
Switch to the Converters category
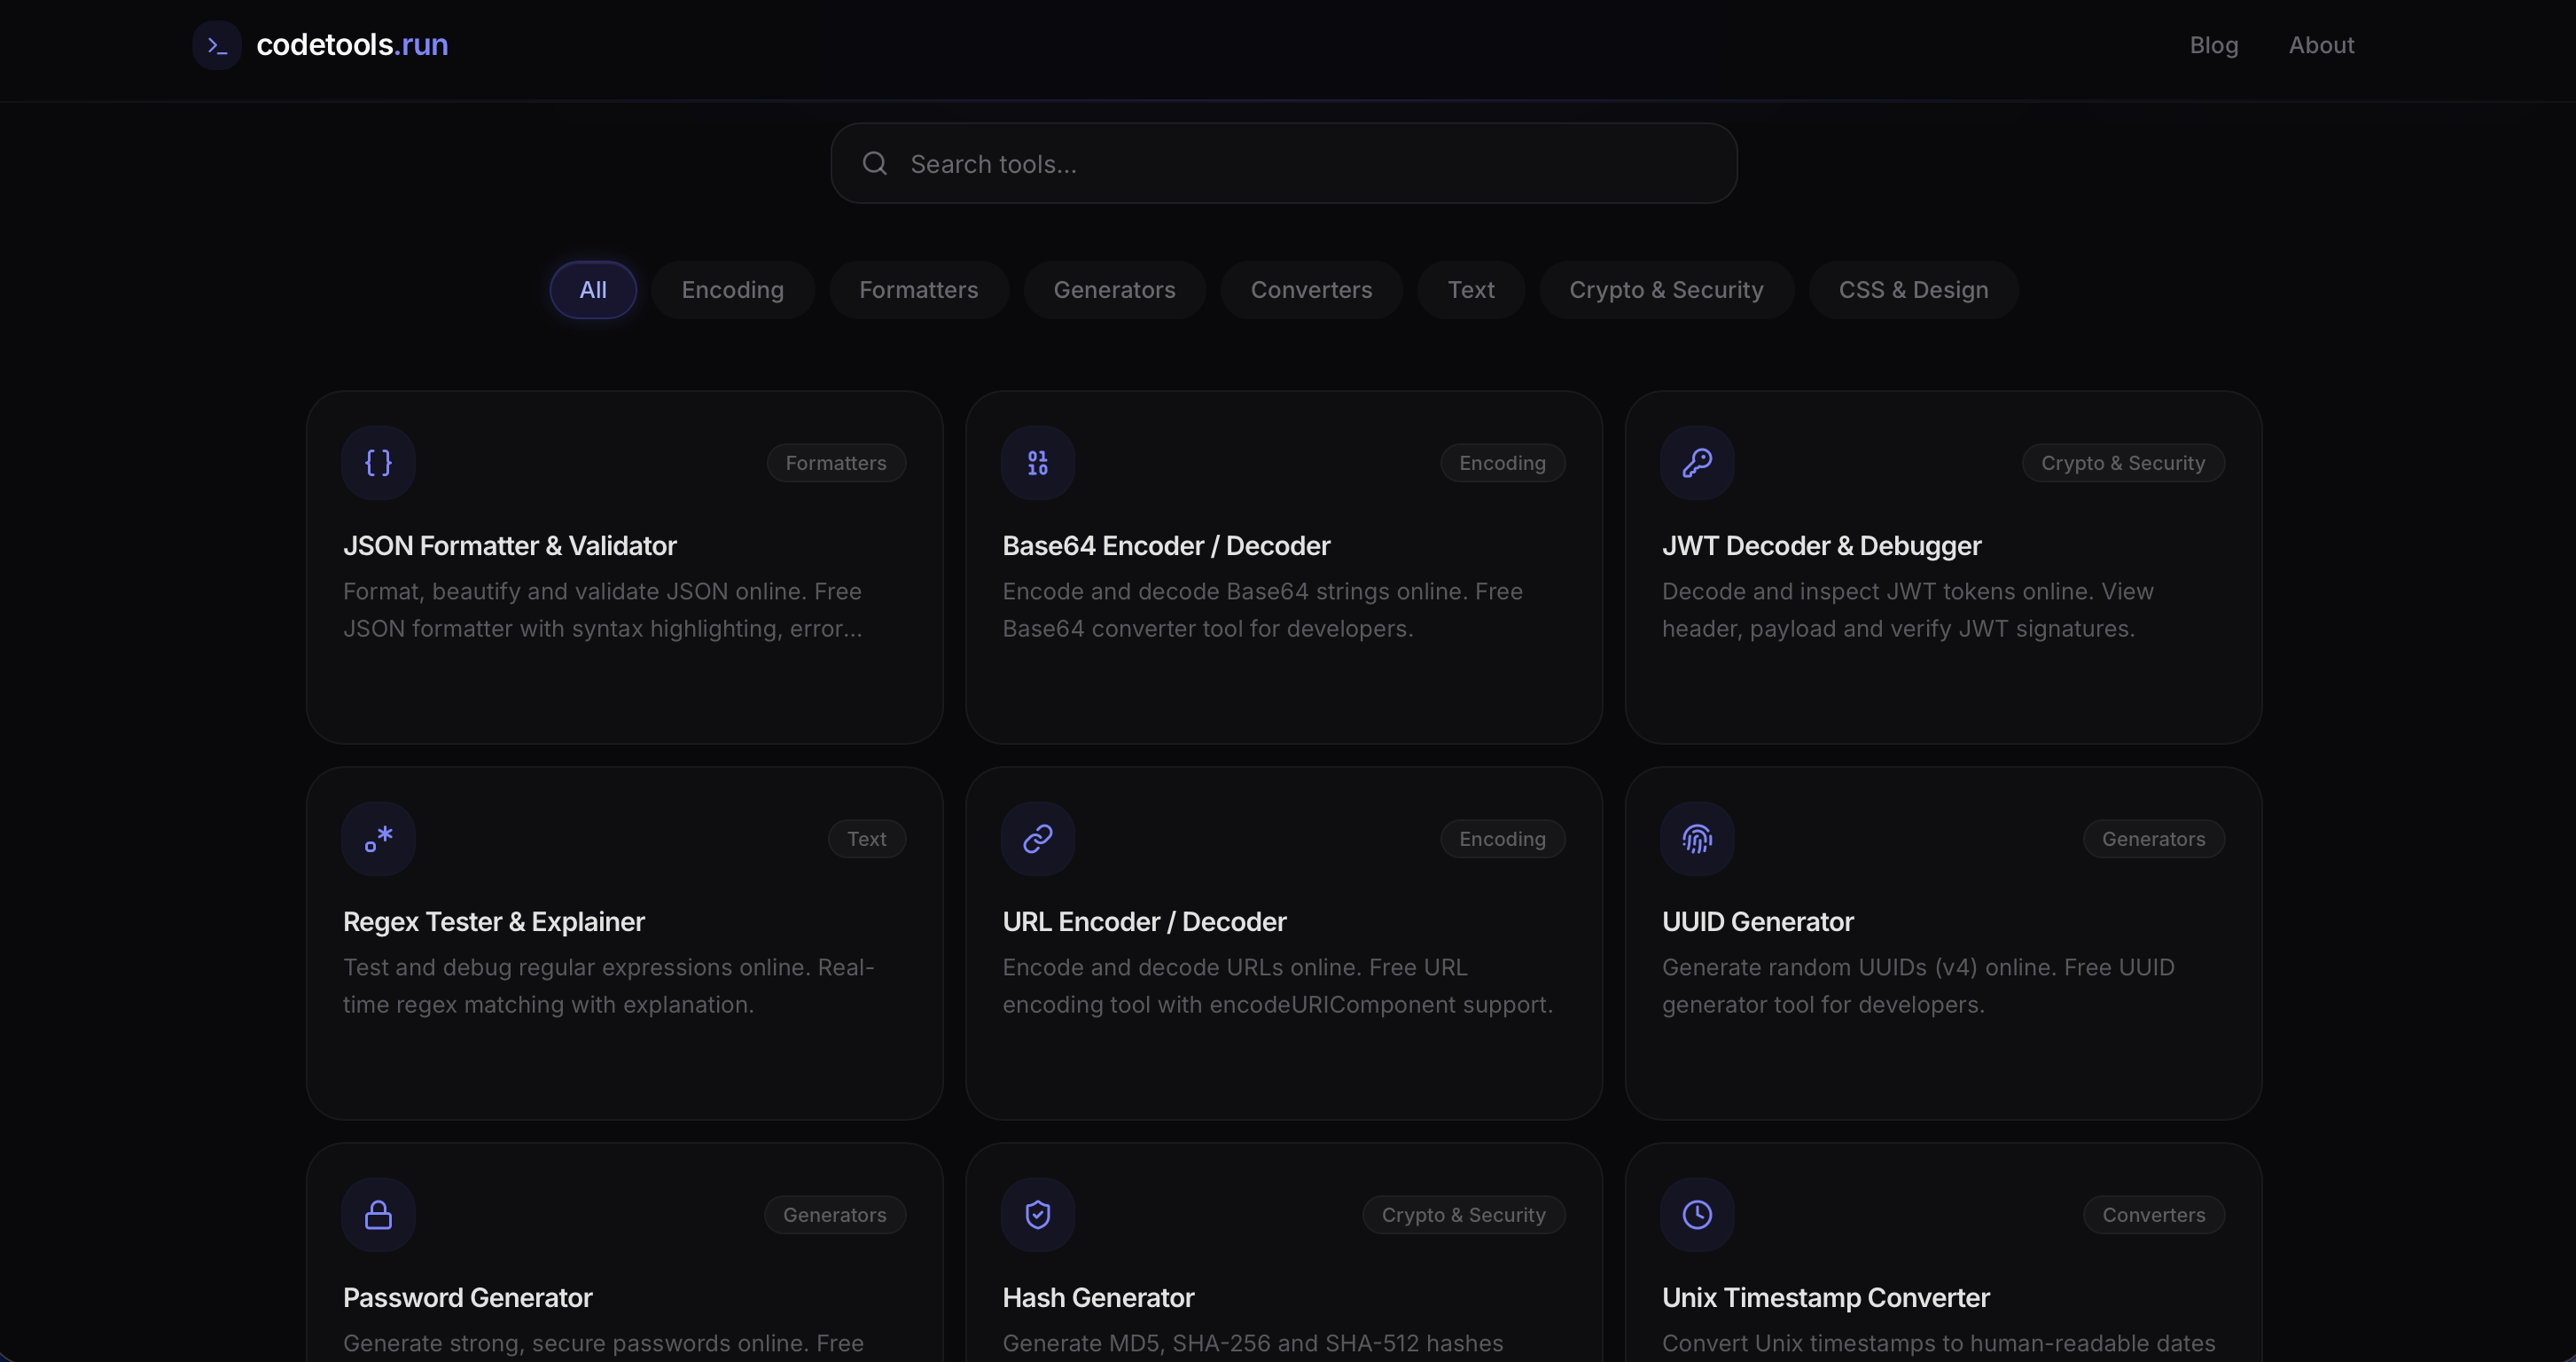(1311, 289)
